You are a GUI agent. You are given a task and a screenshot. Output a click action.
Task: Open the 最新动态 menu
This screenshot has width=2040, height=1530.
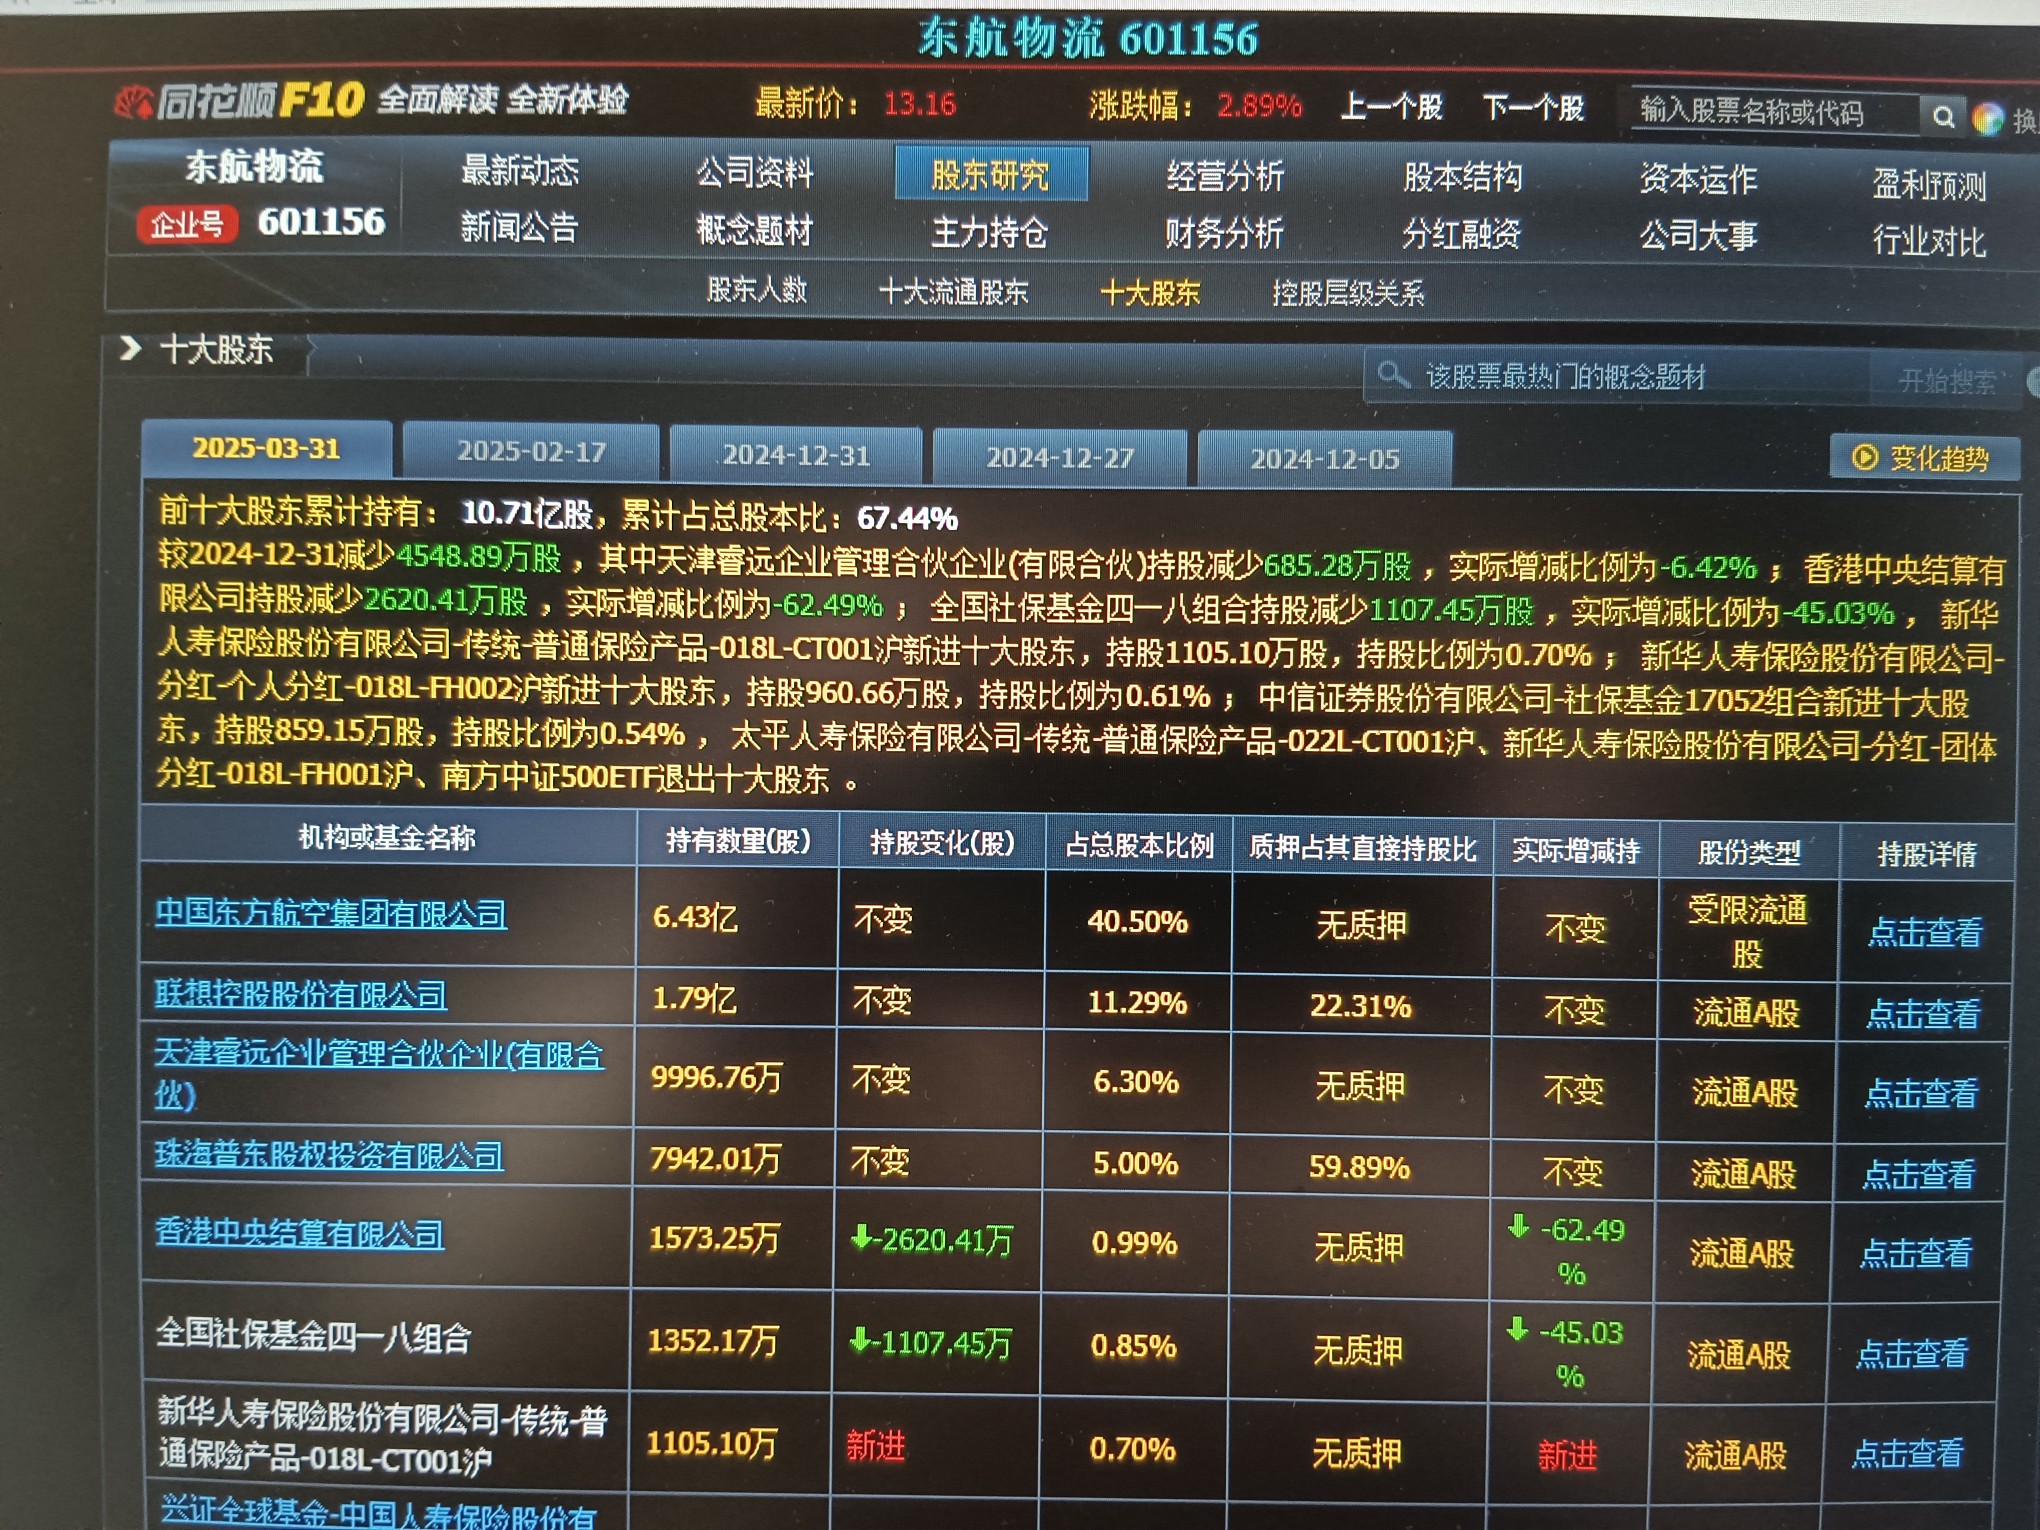pyautogui.click(x=520, y=171)
